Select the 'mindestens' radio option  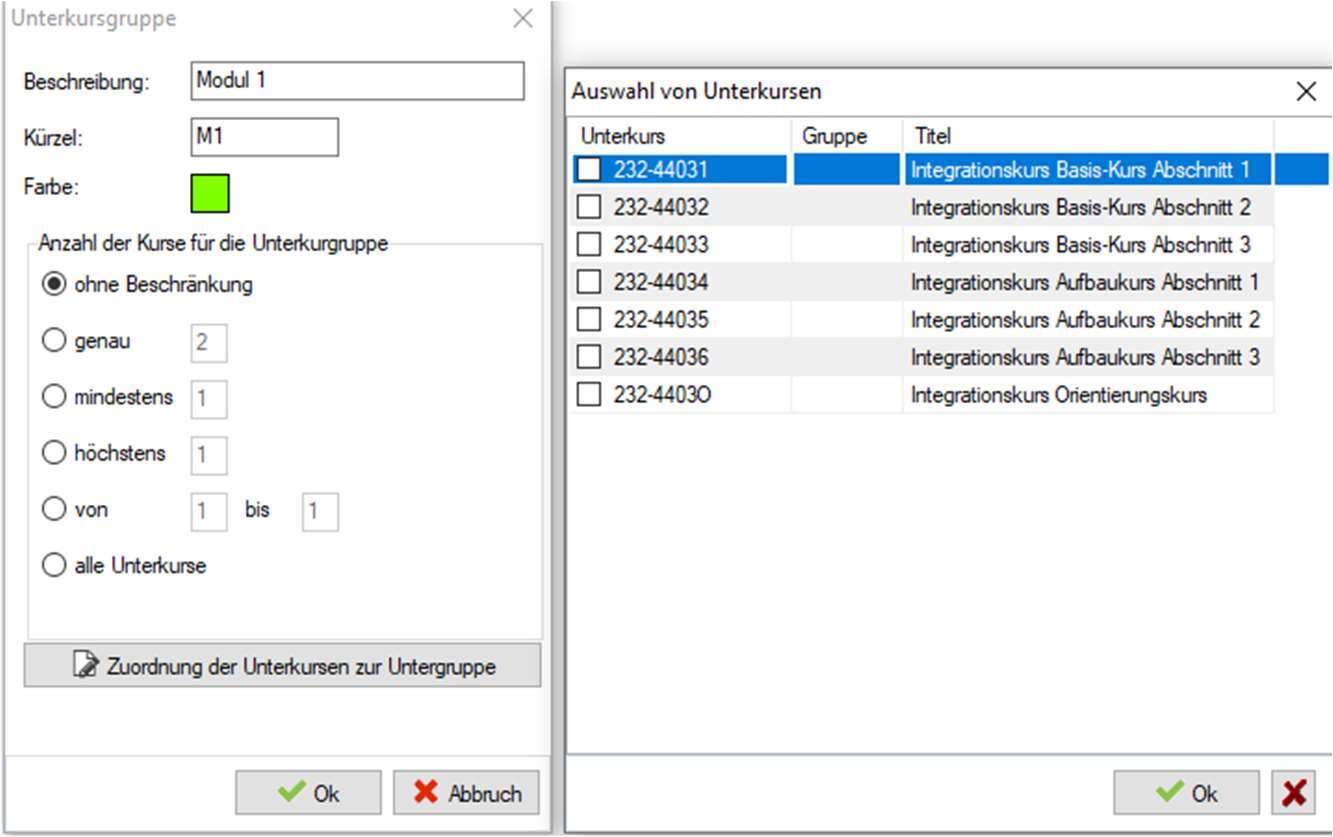(108, 397)
